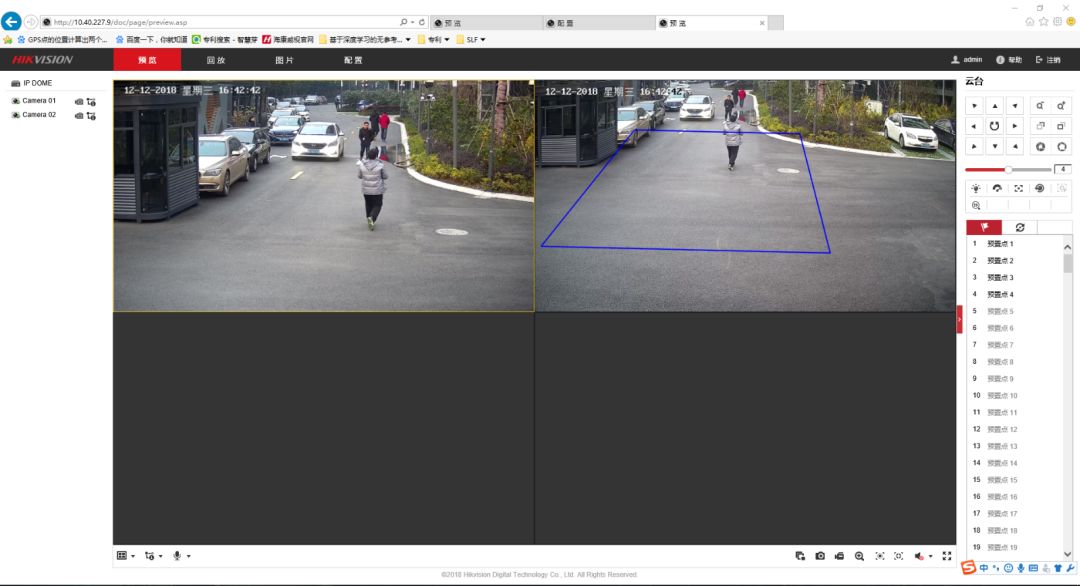Select Camera 02 in device list
The width and height of the screenshot is (1080, 586).
pos(39,115)
